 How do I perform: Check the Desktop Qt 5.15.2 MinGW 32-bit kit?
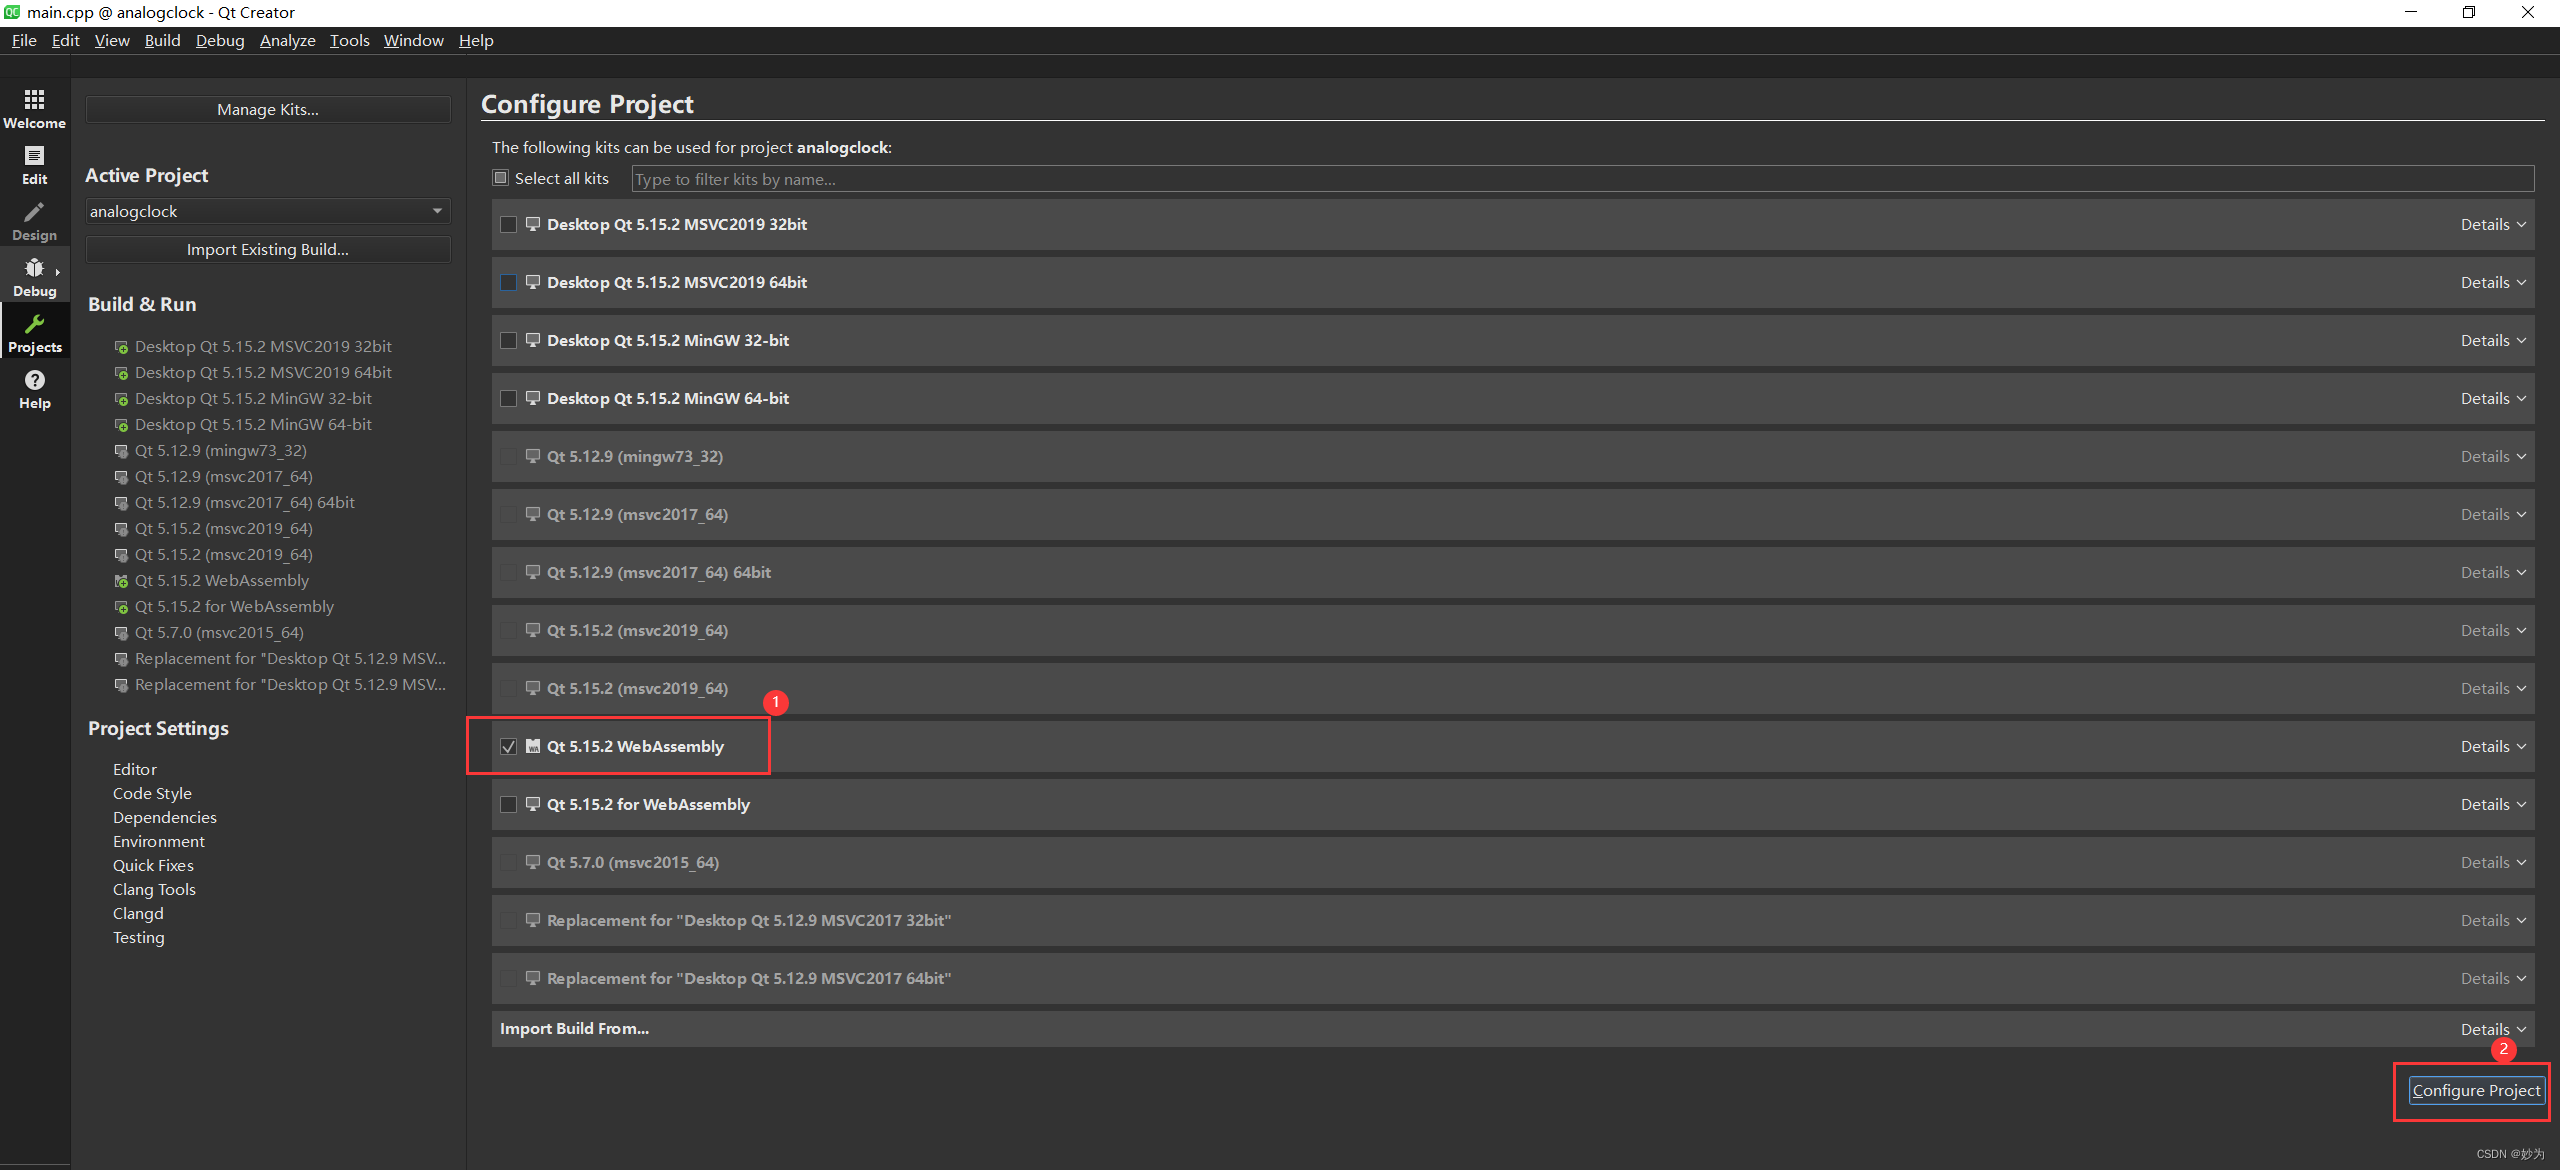[509, 340]
